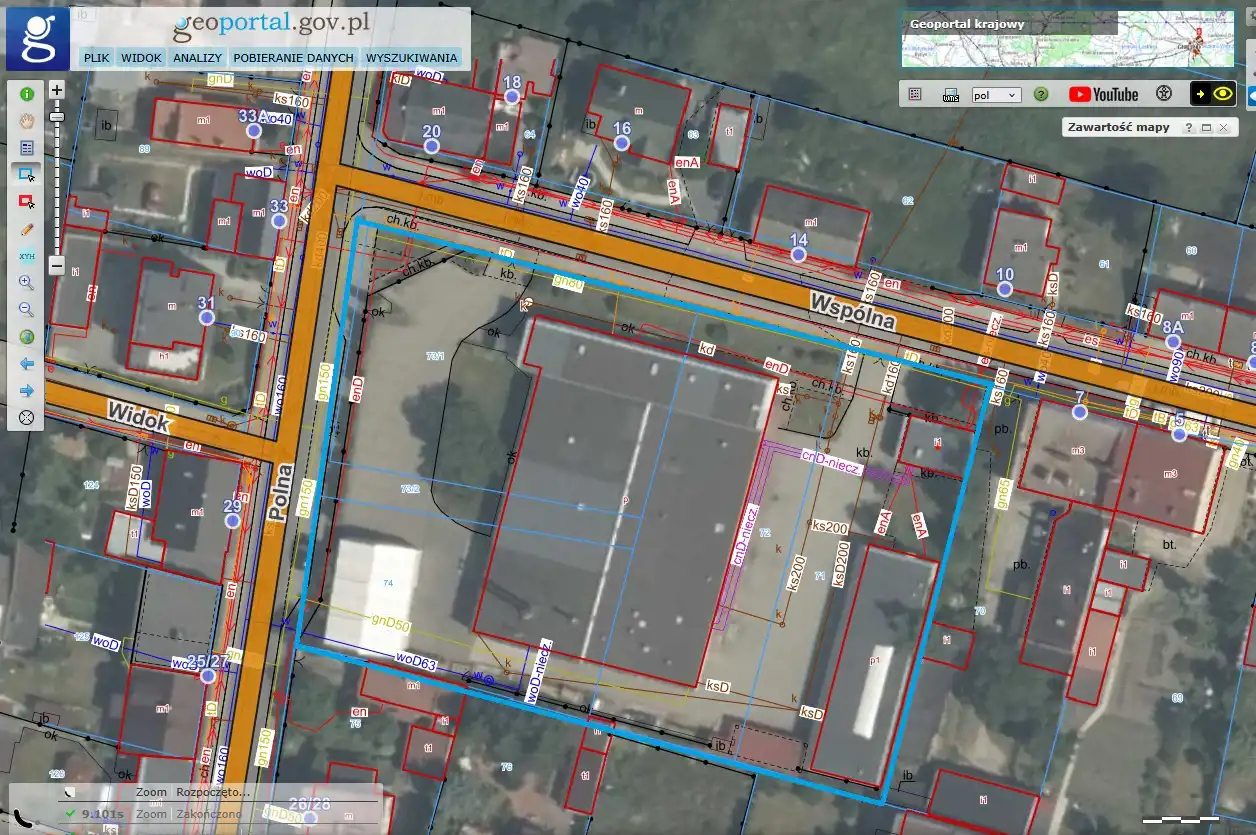Select the pan hand tool
Image resolution: width=1256 pixels, height=835 pixels.
click(x=27, y=121)
